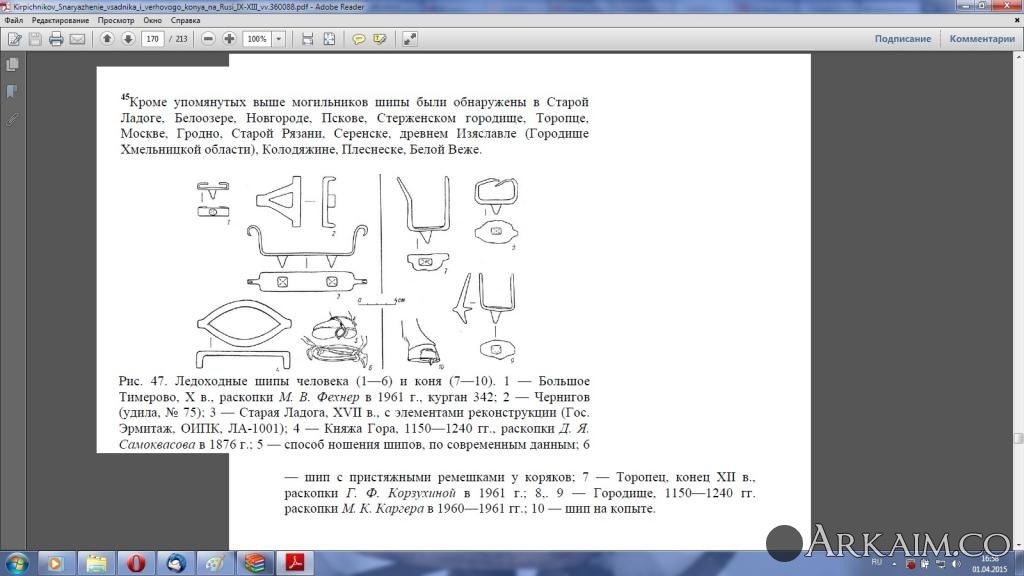Go to next page with down arrow
1024x576 pixels.
click(x=128, y=39)
